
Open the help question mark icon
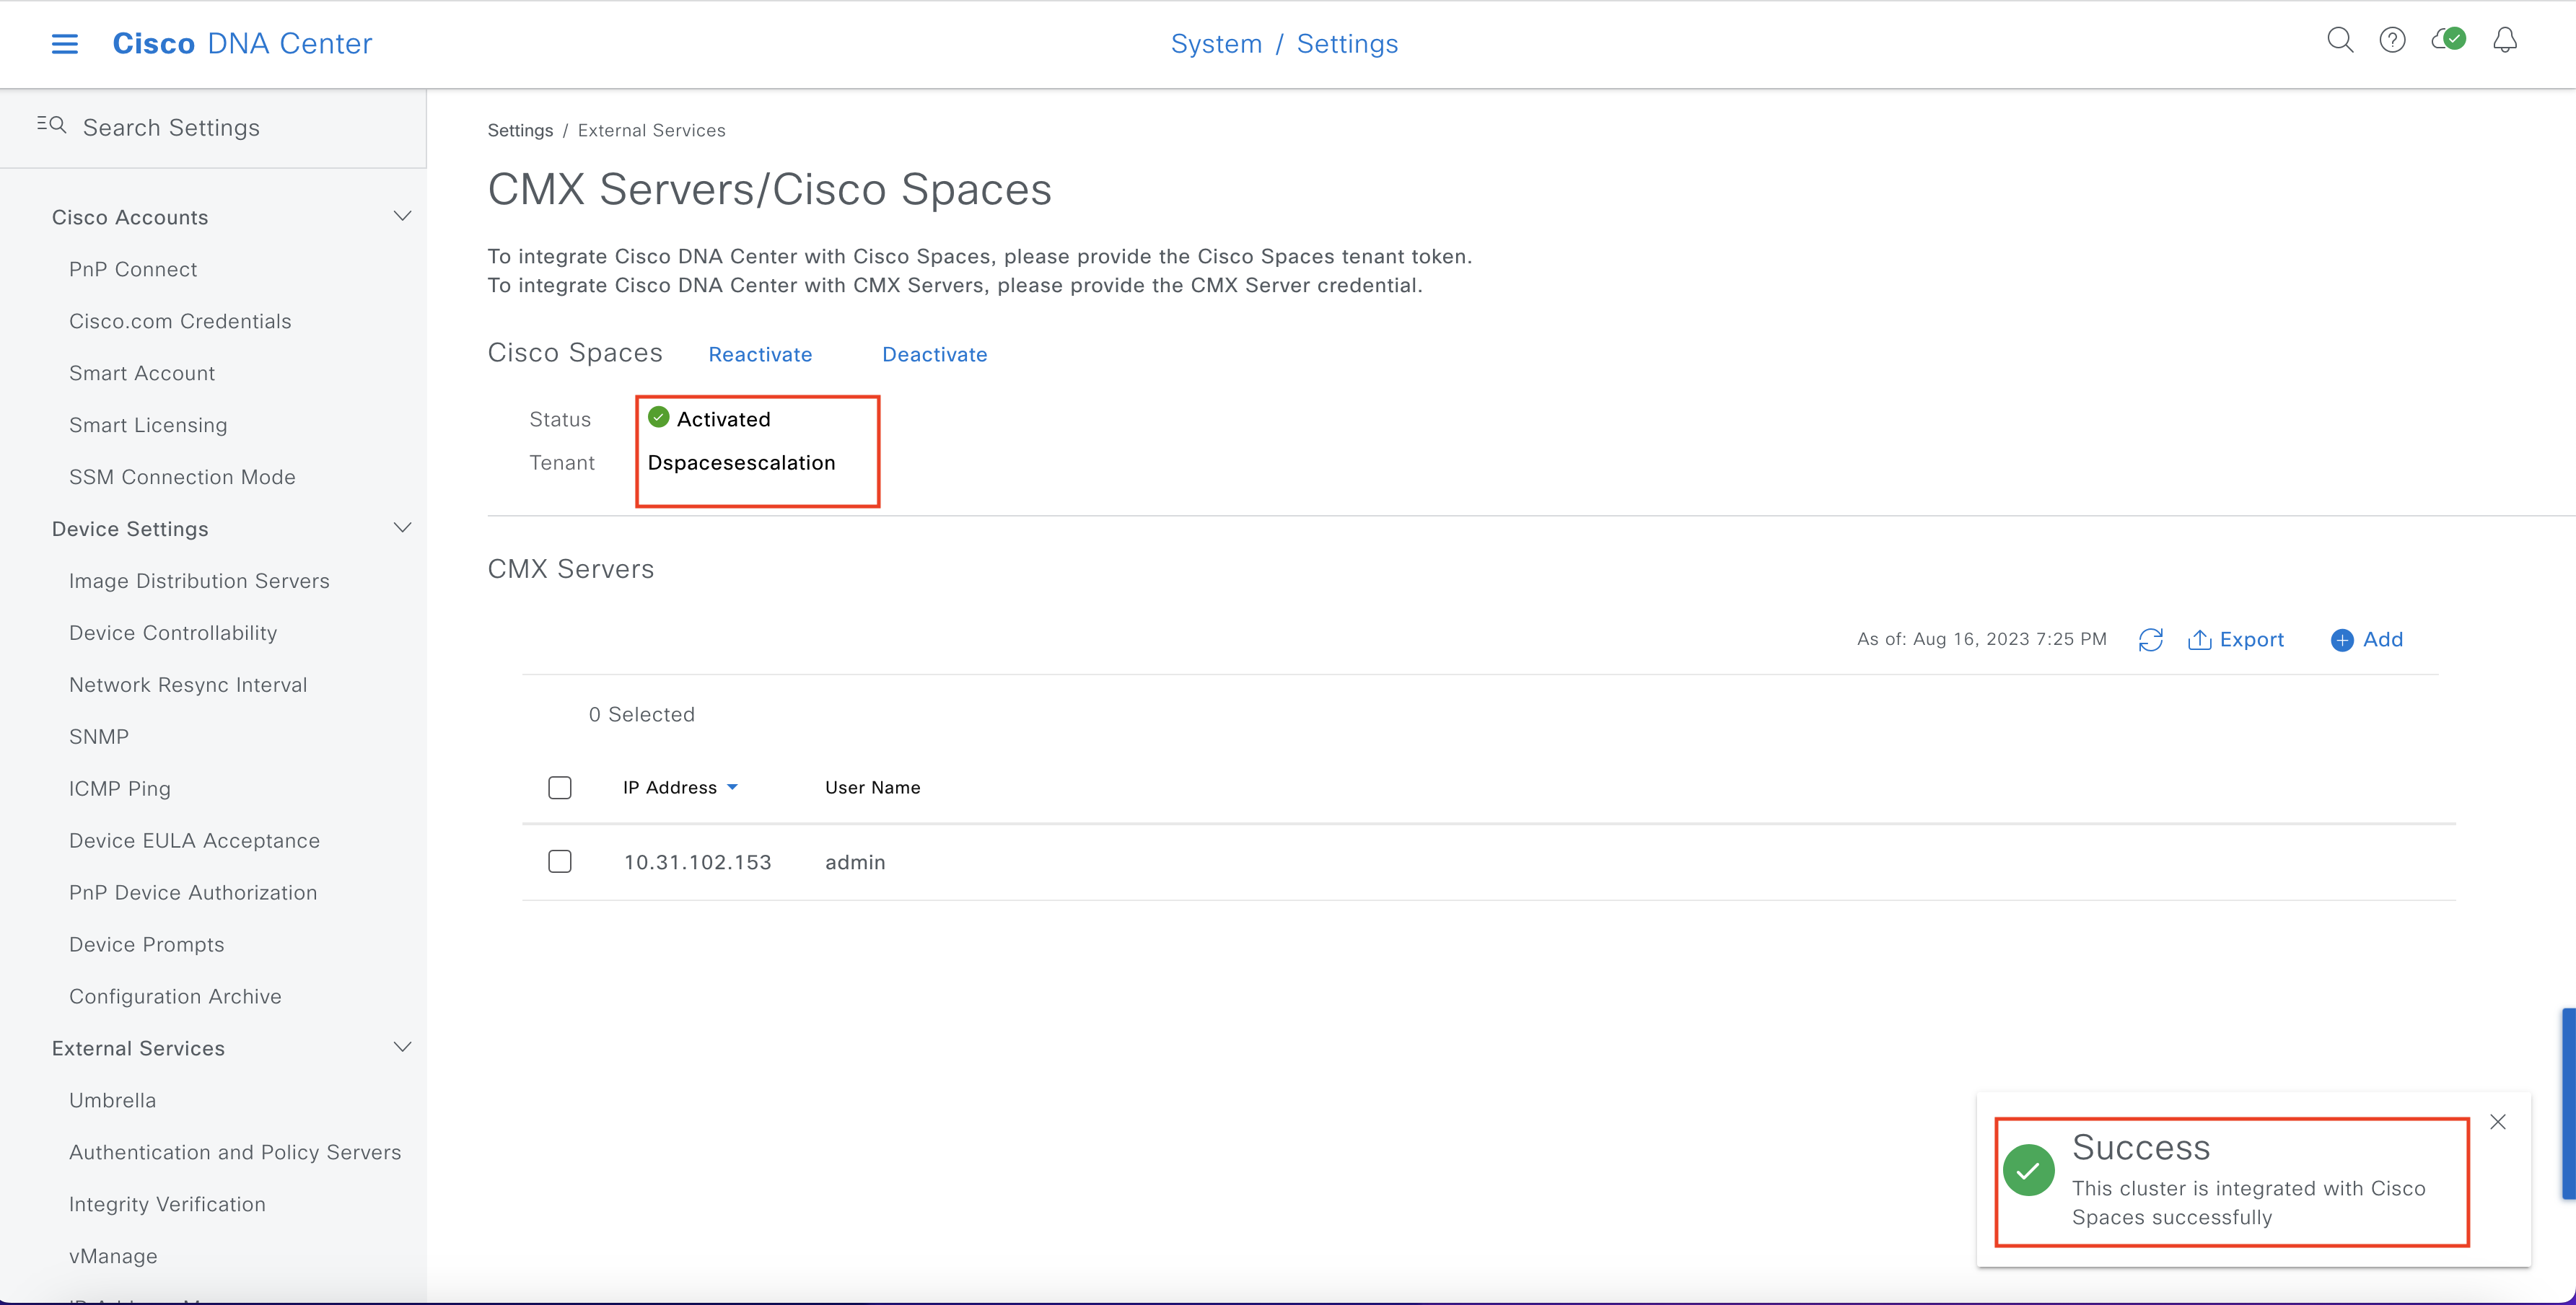(x=2392, y=40)
